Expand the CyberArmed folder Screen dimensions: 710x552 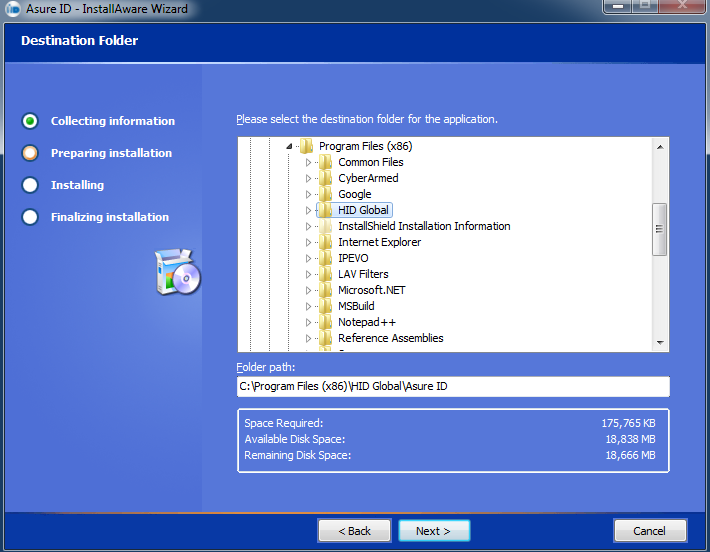308,178
